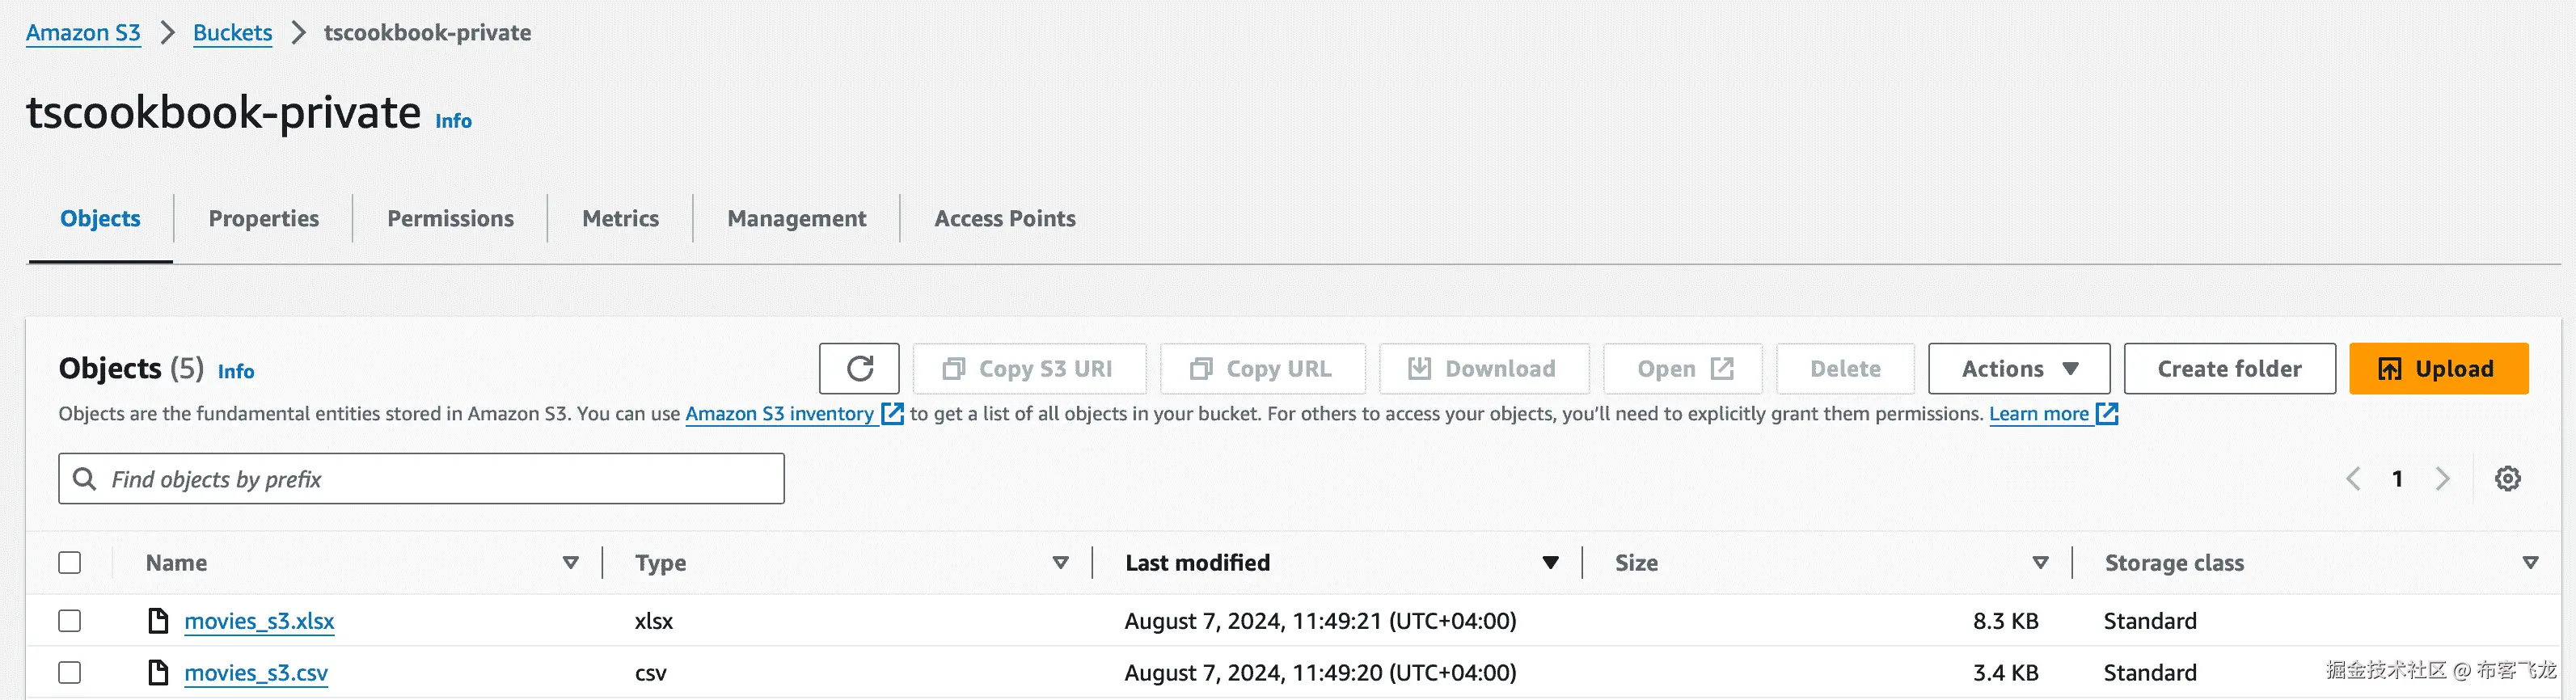Click the 3.4 KB size cell
The width and height of the screenshot is (2576, 700).
[2005, 673]
